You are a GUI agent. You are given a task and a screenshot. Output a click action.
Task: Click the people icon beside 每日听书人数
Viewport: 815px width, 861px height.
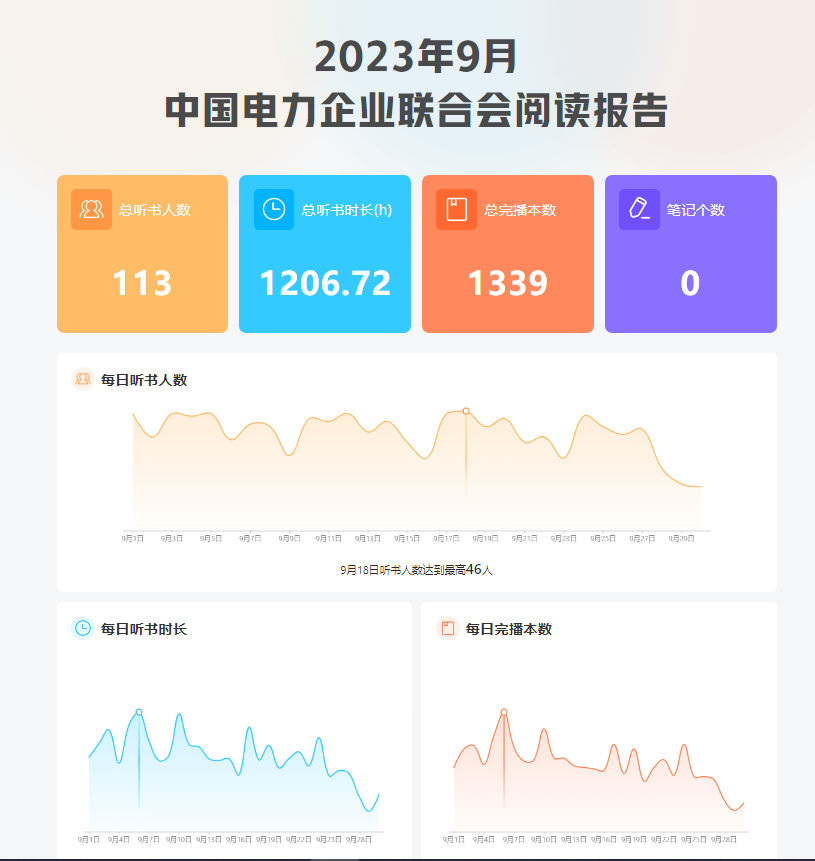83,379
